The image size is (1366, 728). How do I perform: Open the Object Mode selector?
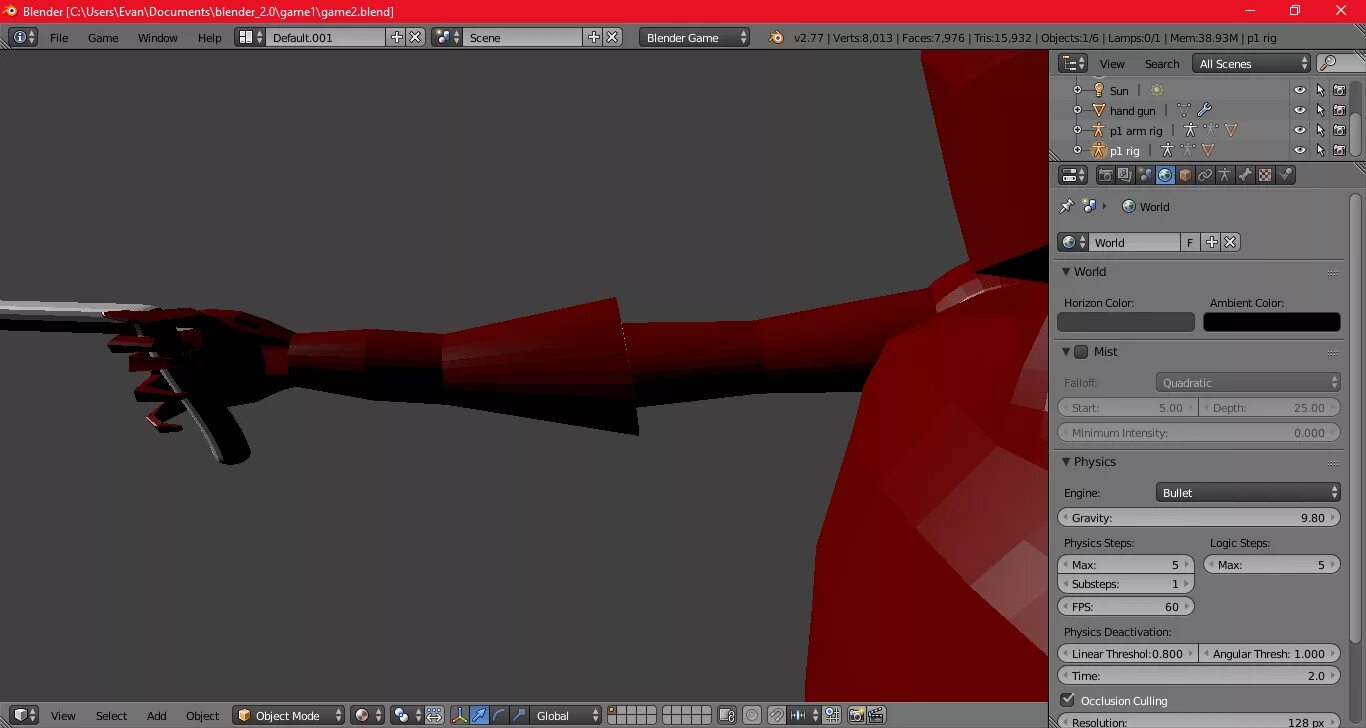point(288,715)
